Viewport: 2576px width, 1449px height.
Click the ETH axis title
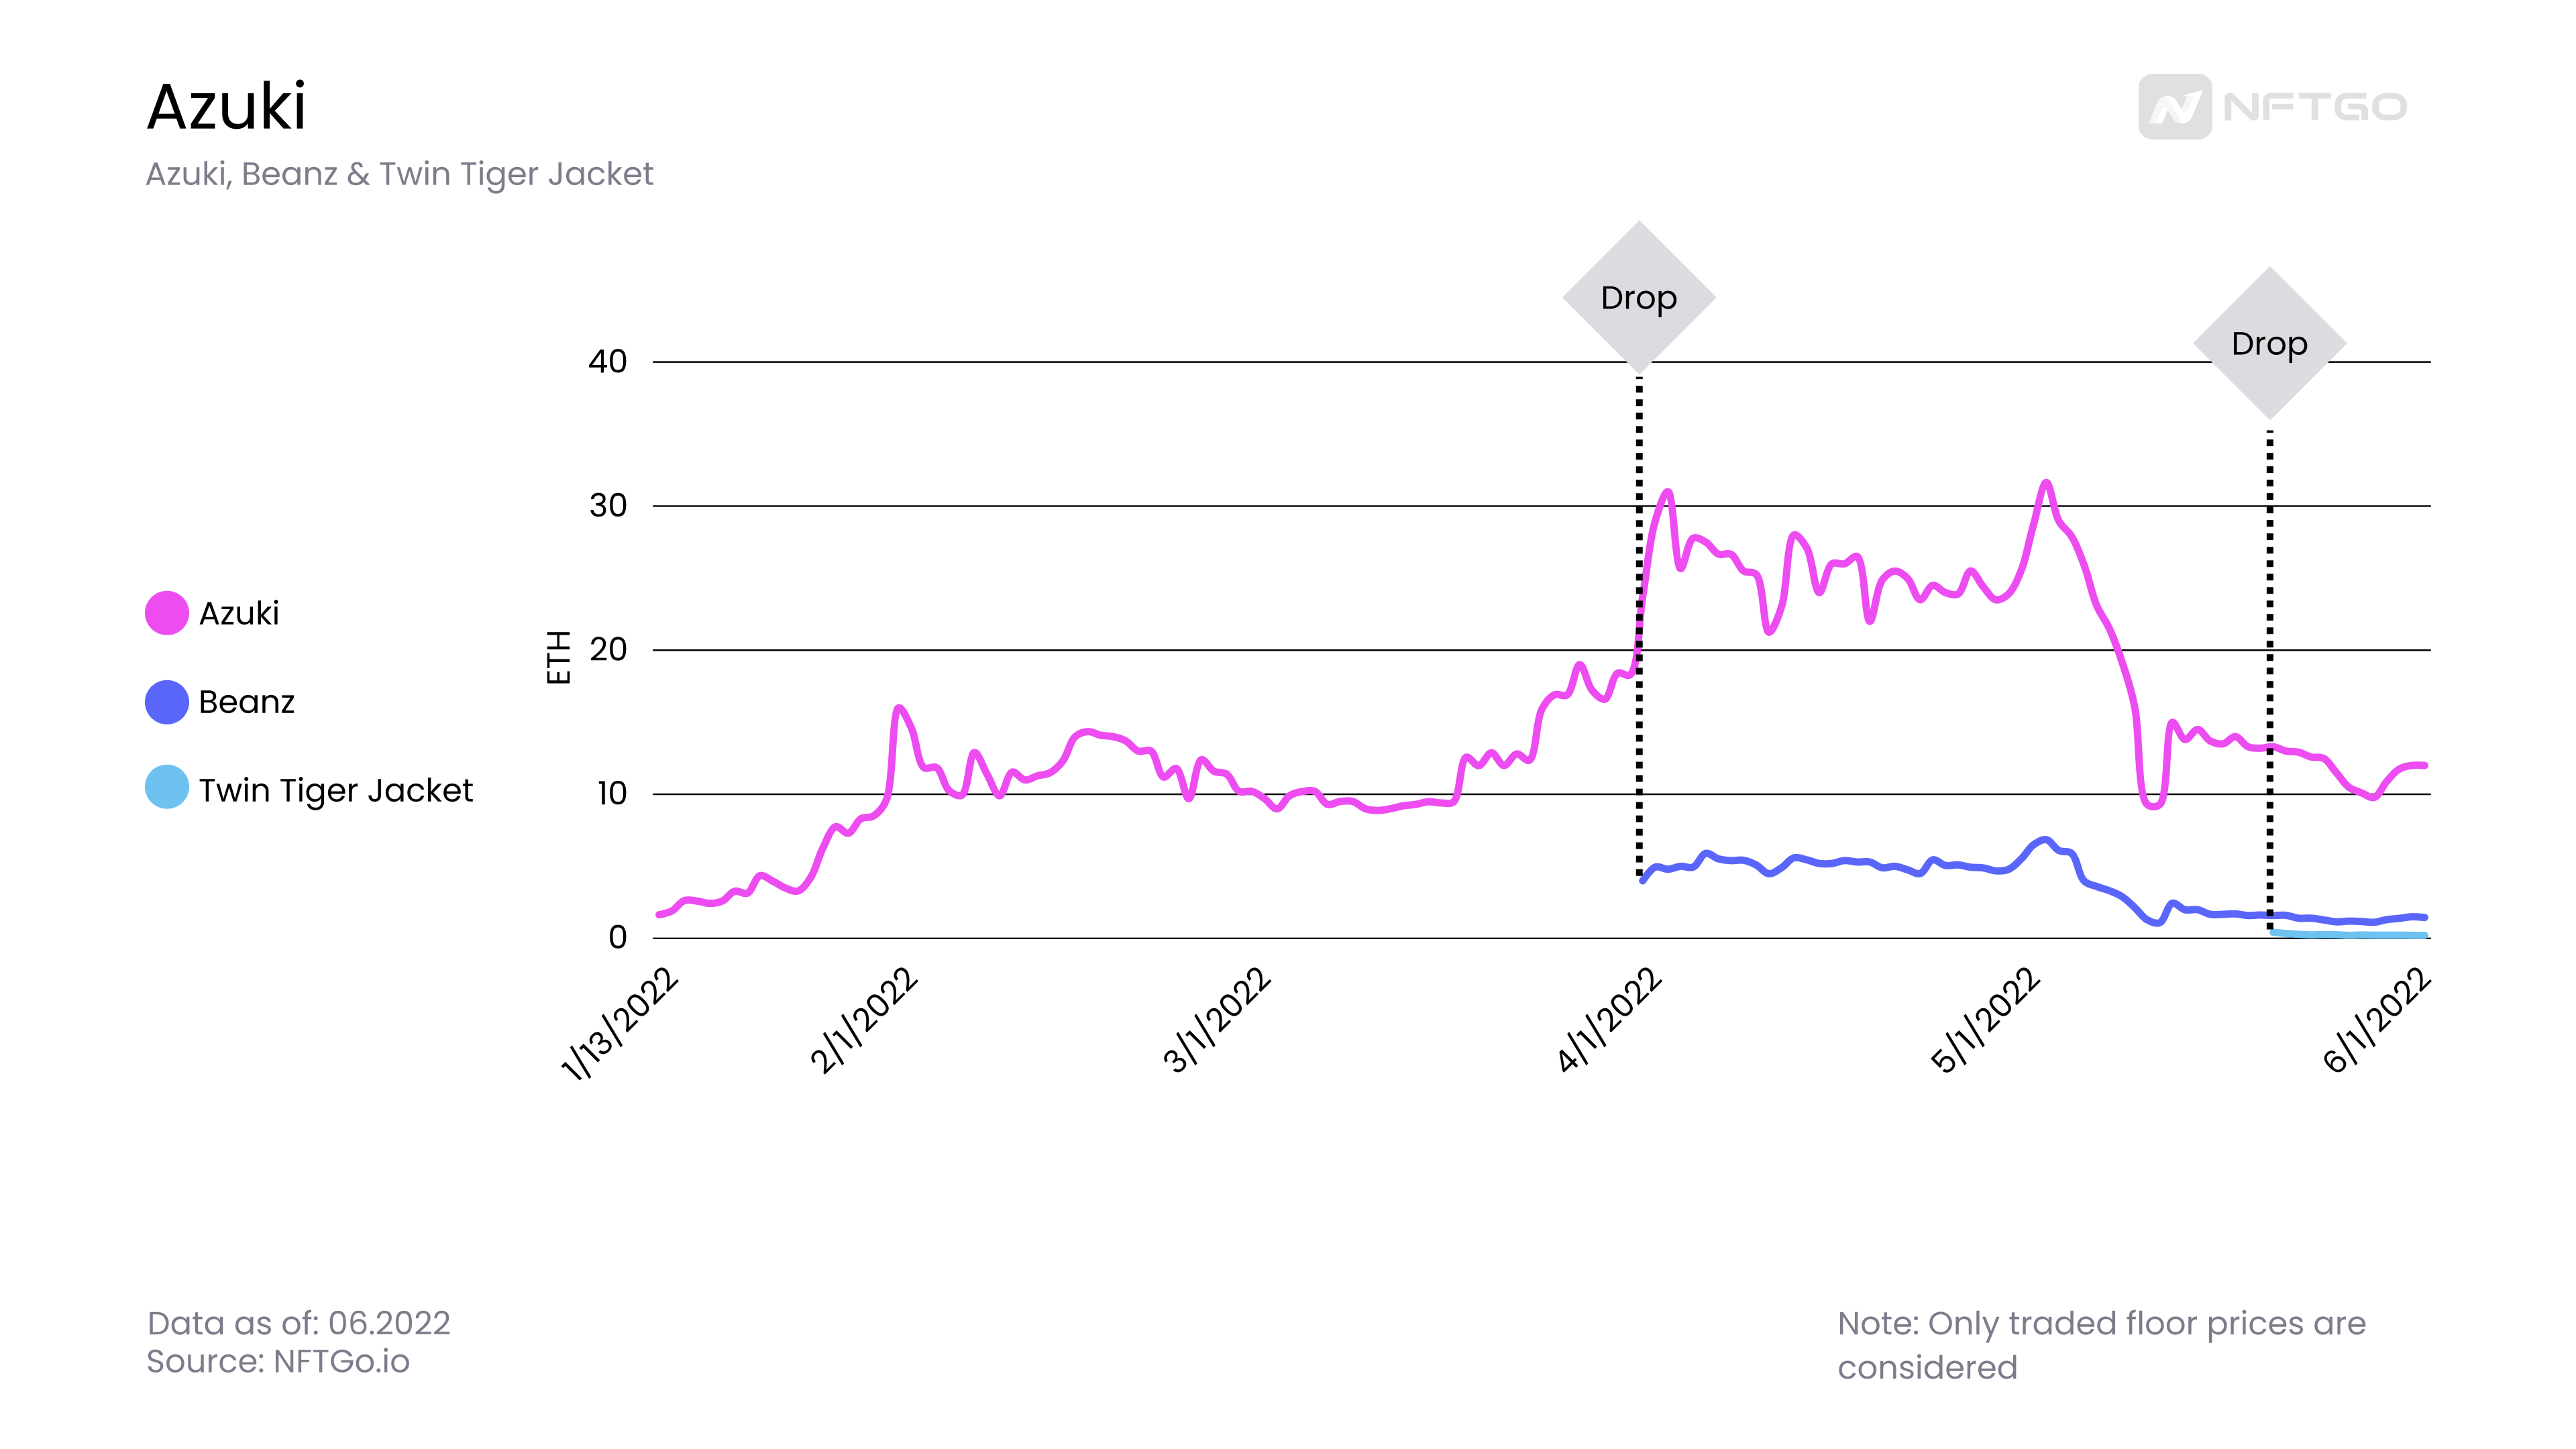coord(558,657)
